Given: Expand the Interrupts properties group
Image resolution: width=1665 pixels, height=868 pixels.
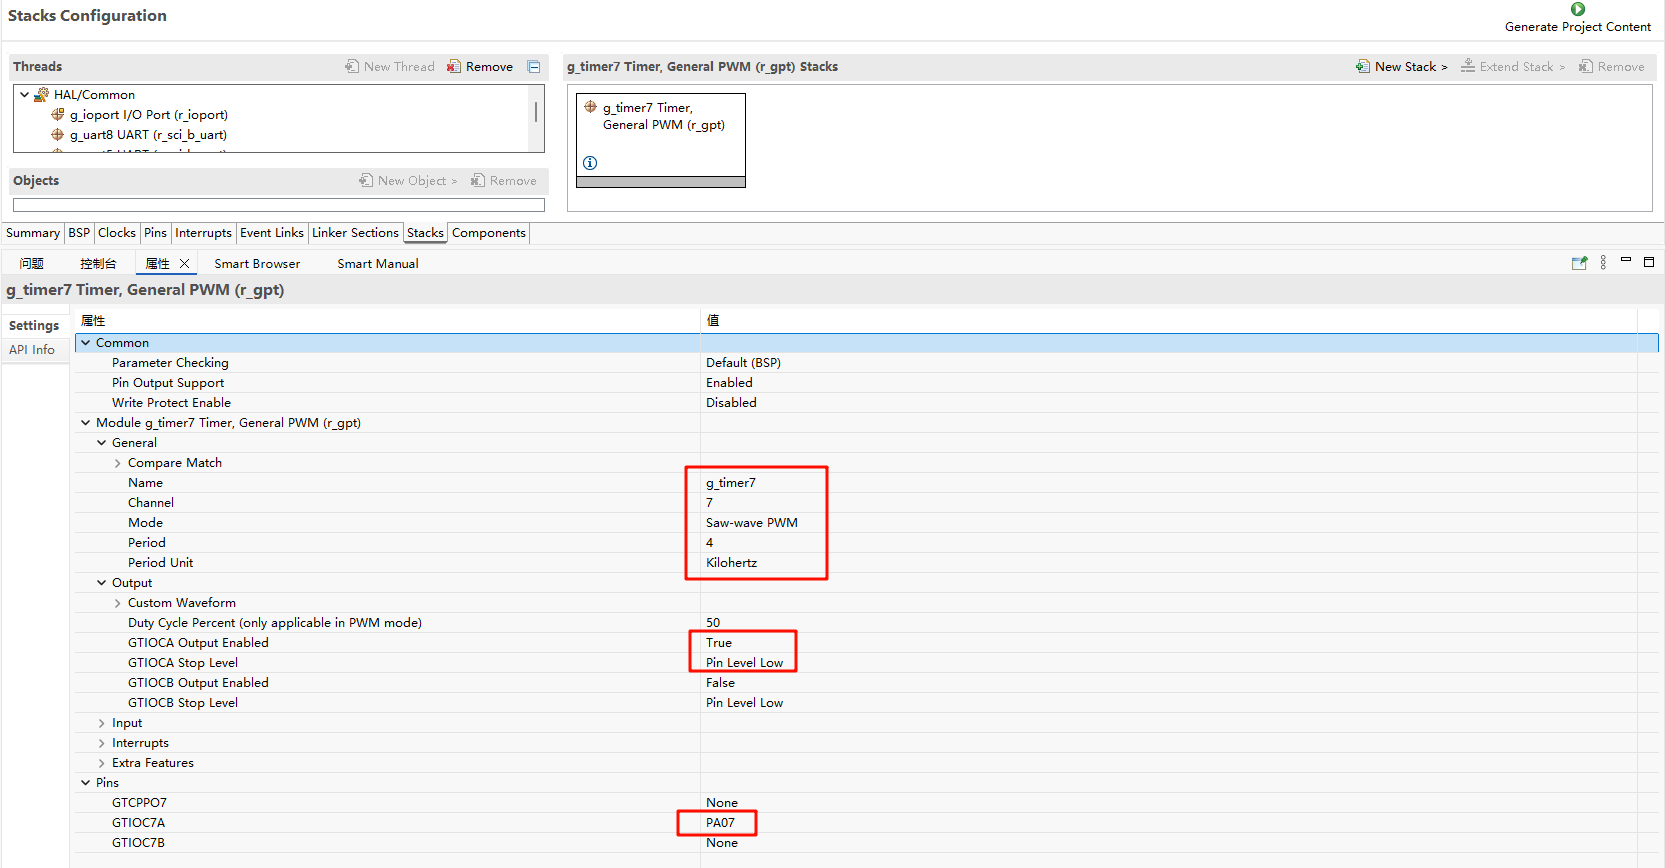Looking at the screenshot, I should pyautogui.click(x=102, y=743).
